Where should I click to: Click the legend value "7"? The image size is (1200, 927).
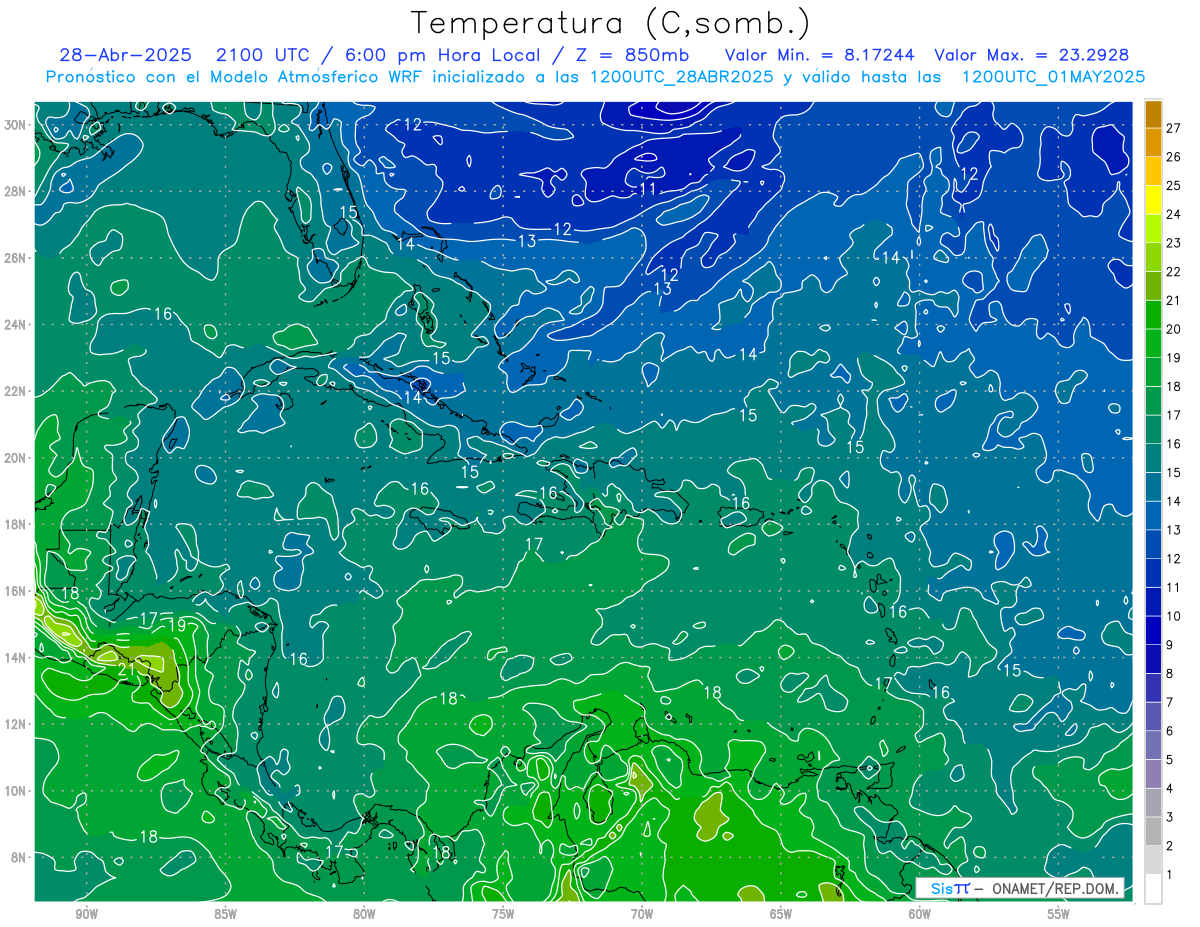point(1170,702)
